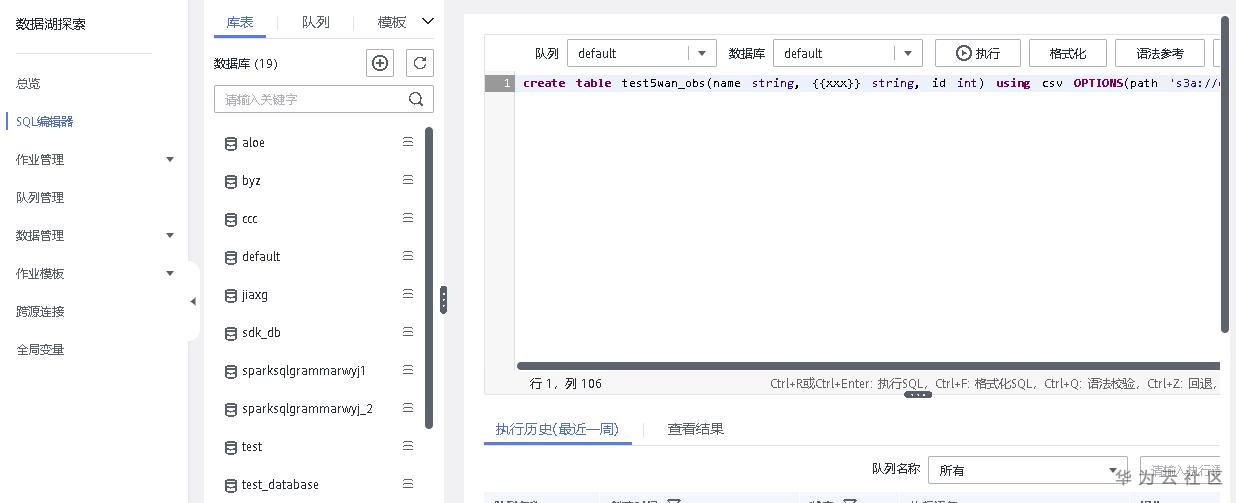Screen dimensions: 1236x503
Task: Click the 格式化 button
Action: pos(1067,53)
